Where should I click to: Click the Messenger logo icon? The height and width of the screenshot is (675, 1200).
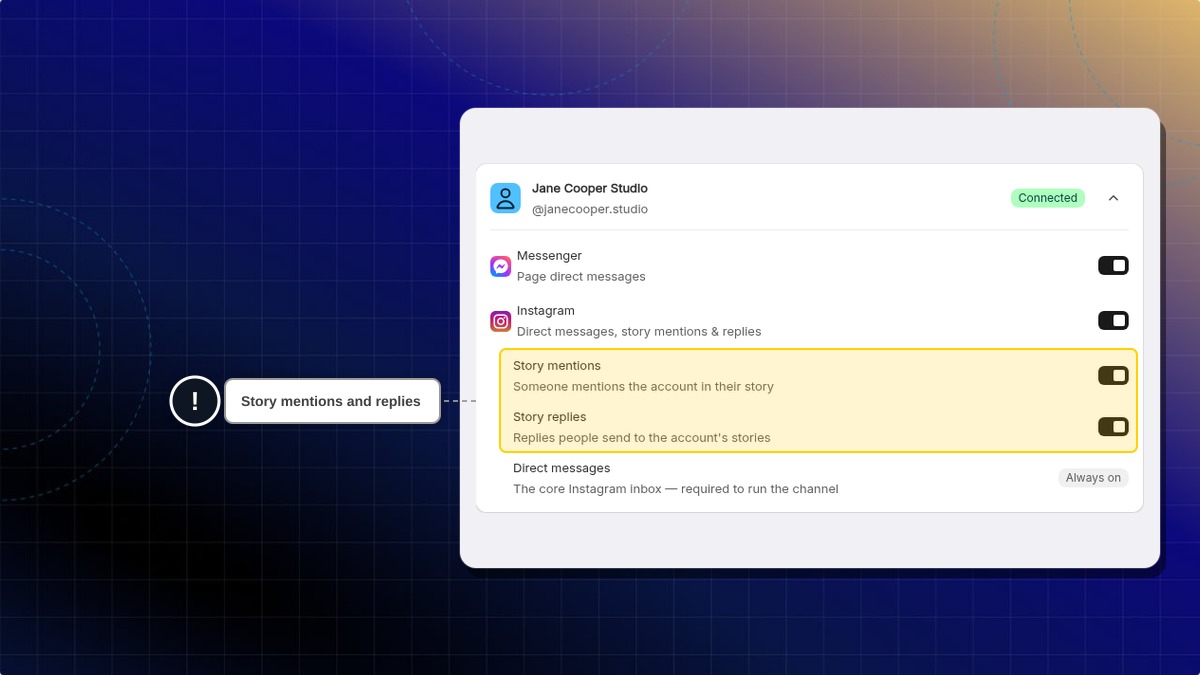501,266
